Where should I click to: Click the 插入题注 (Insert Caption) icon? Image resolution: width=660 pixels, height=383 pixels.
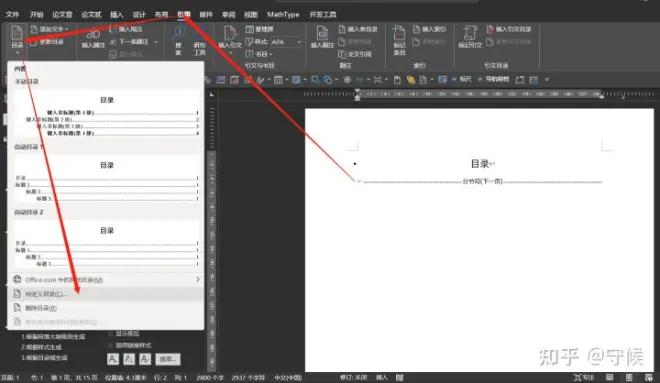(x=322, y=33)
